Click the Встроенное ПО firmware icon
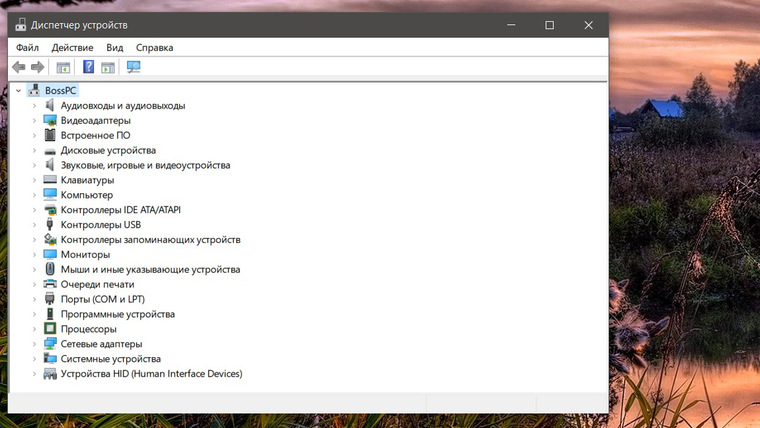 click(x=50, y=135)
